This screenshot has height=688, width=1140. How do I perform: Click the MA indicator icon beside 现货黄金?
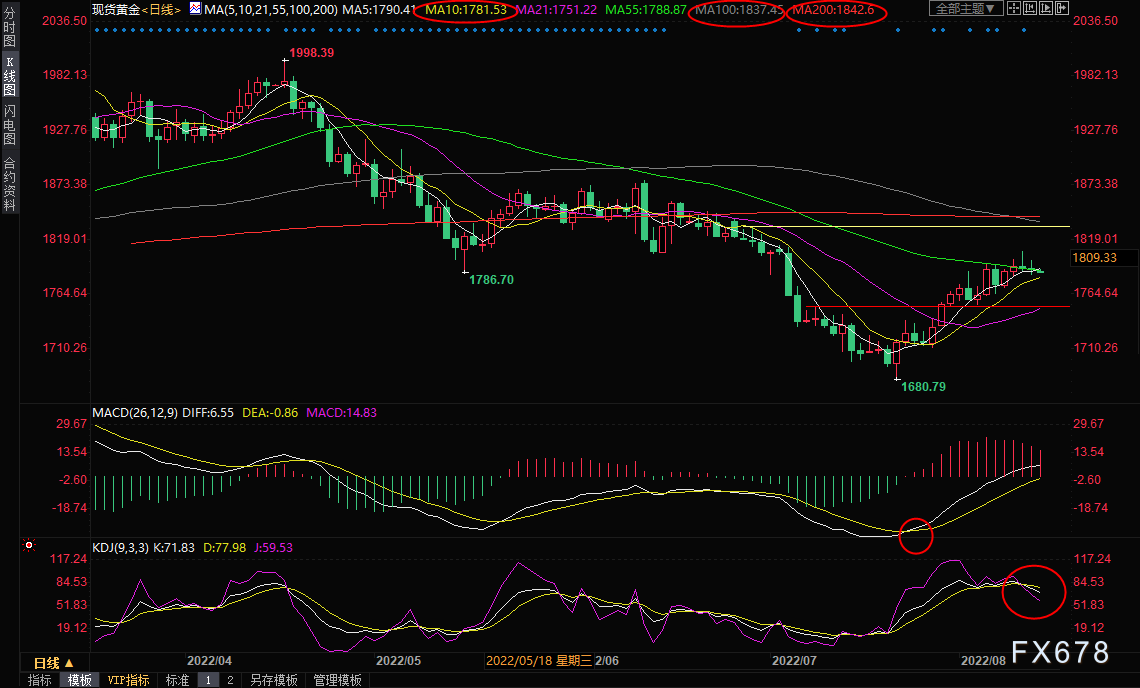pos(196,9)
